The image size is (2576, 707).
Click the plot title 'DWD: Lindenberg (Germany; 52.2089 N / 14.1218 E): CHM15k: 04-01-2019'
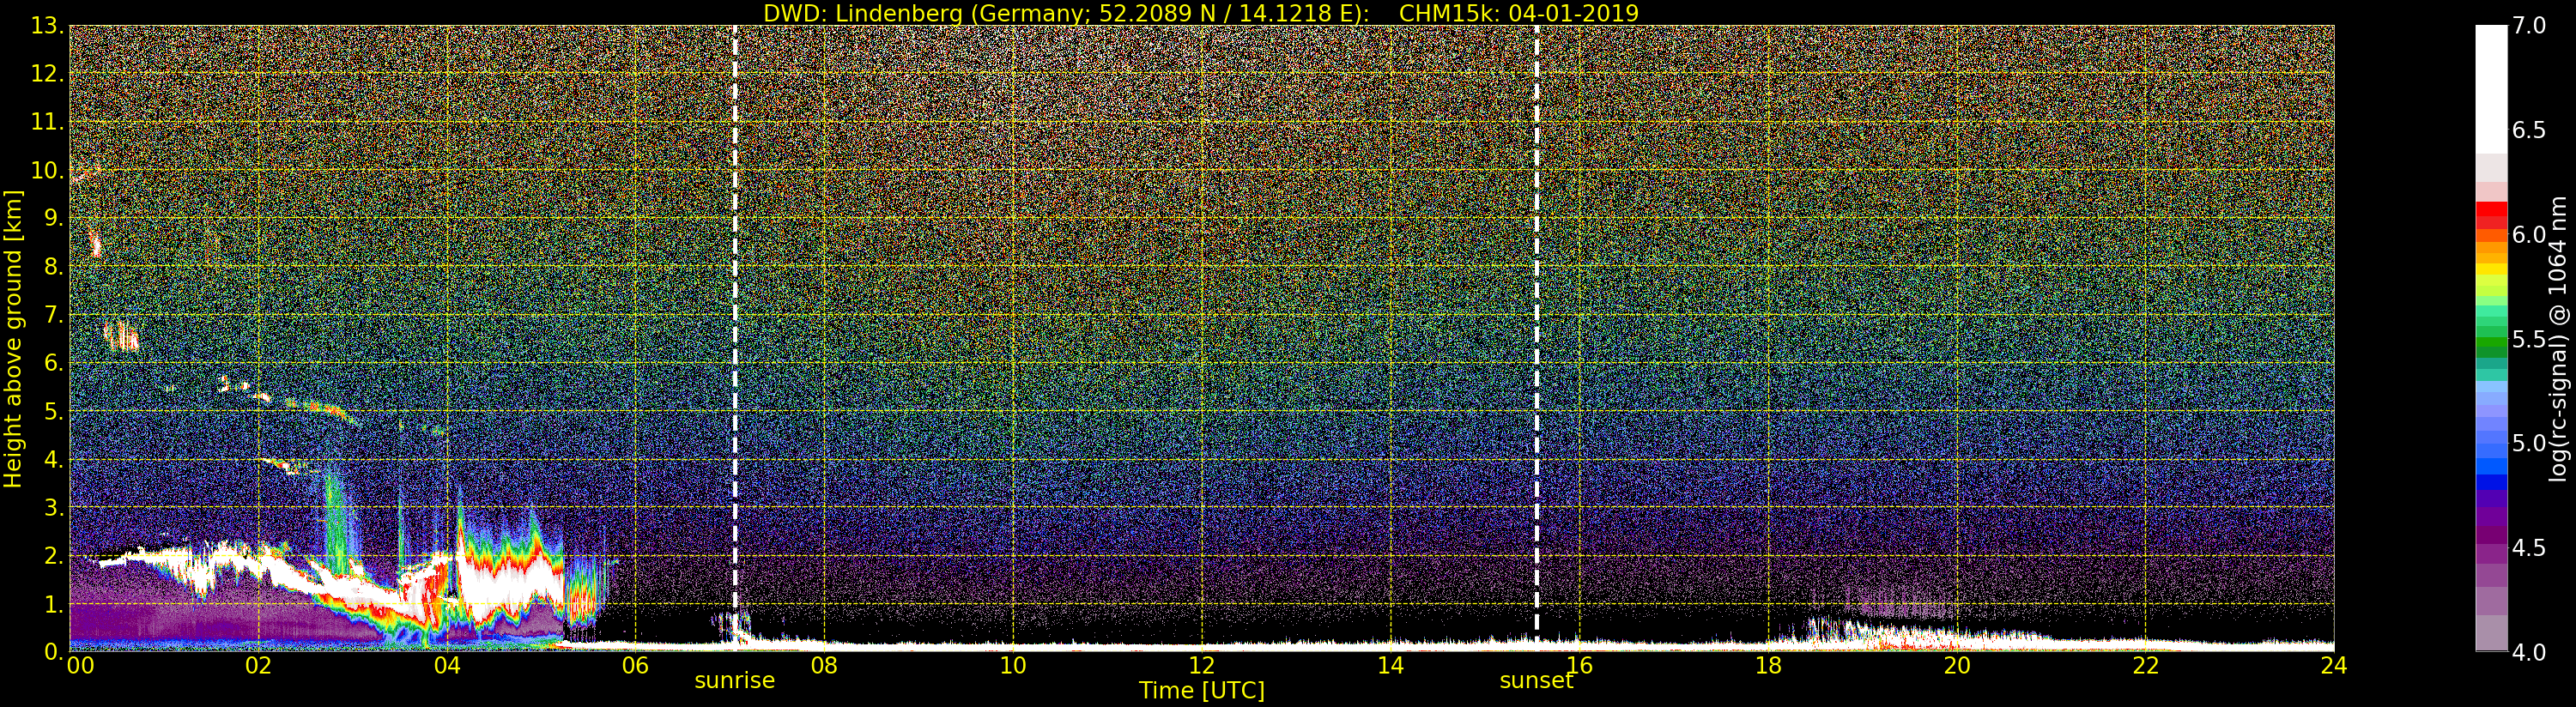pos(1200,13)
